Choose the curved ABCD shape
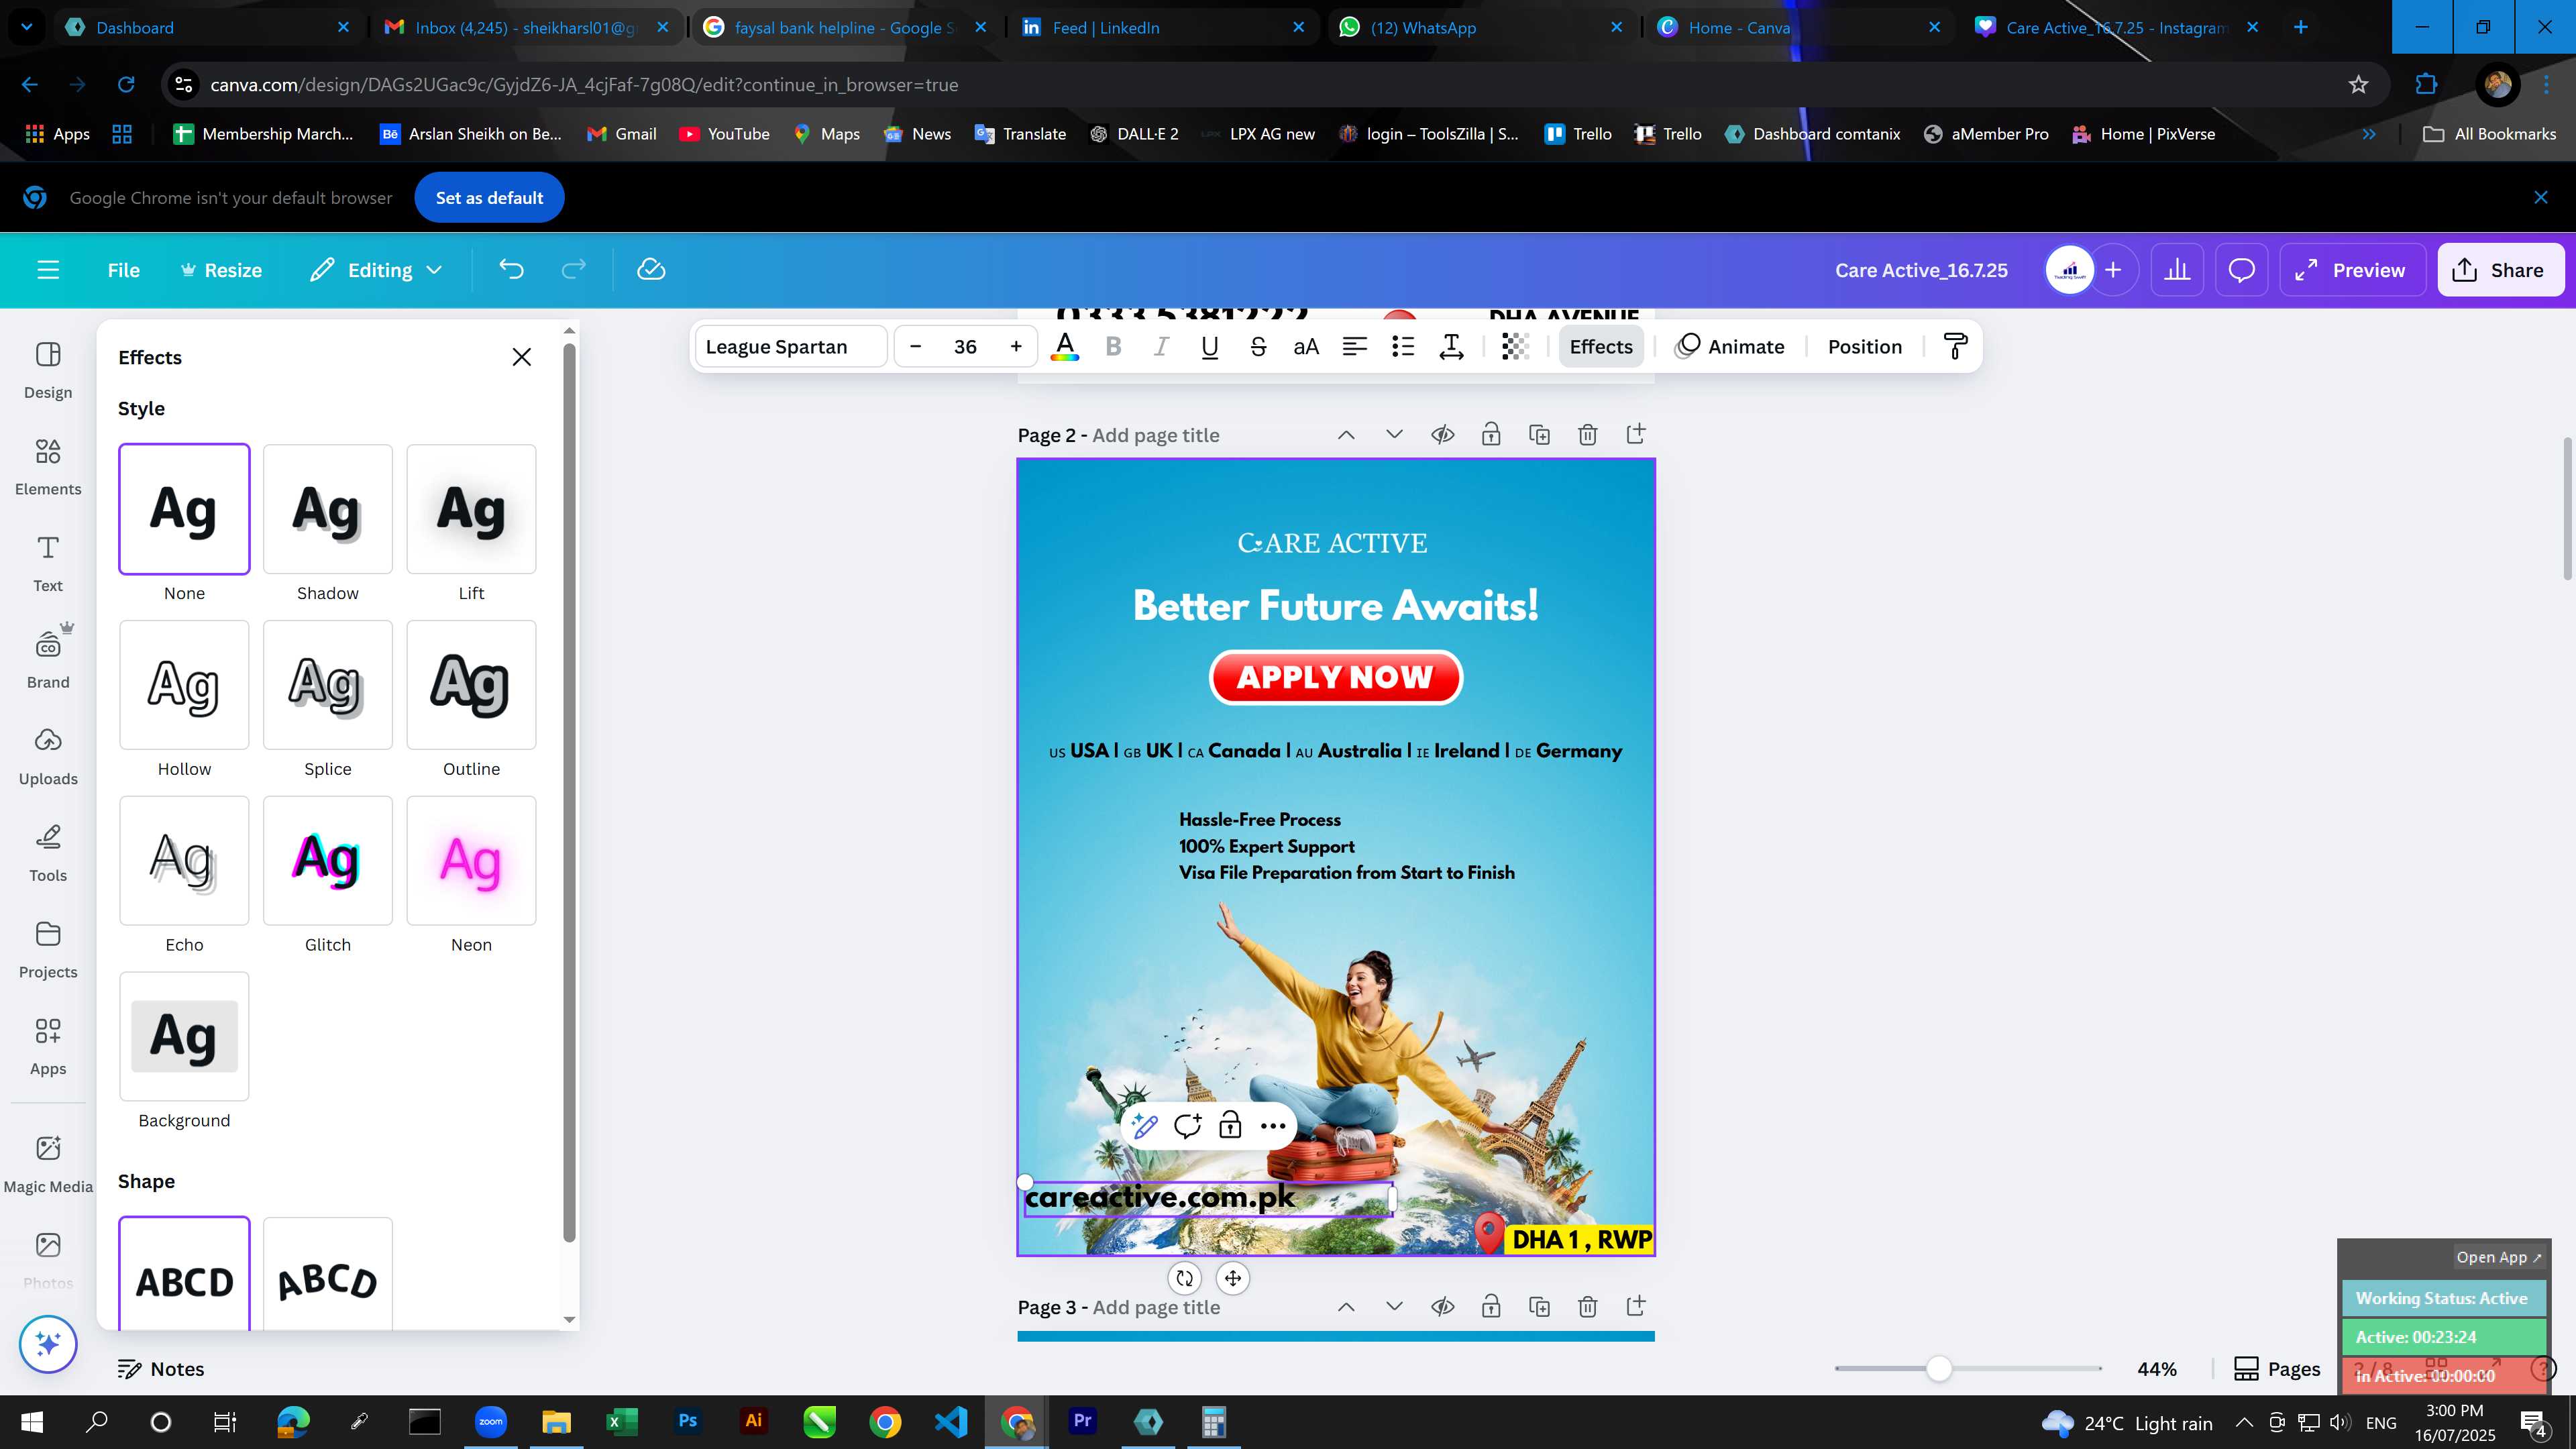 point(327,1274)
